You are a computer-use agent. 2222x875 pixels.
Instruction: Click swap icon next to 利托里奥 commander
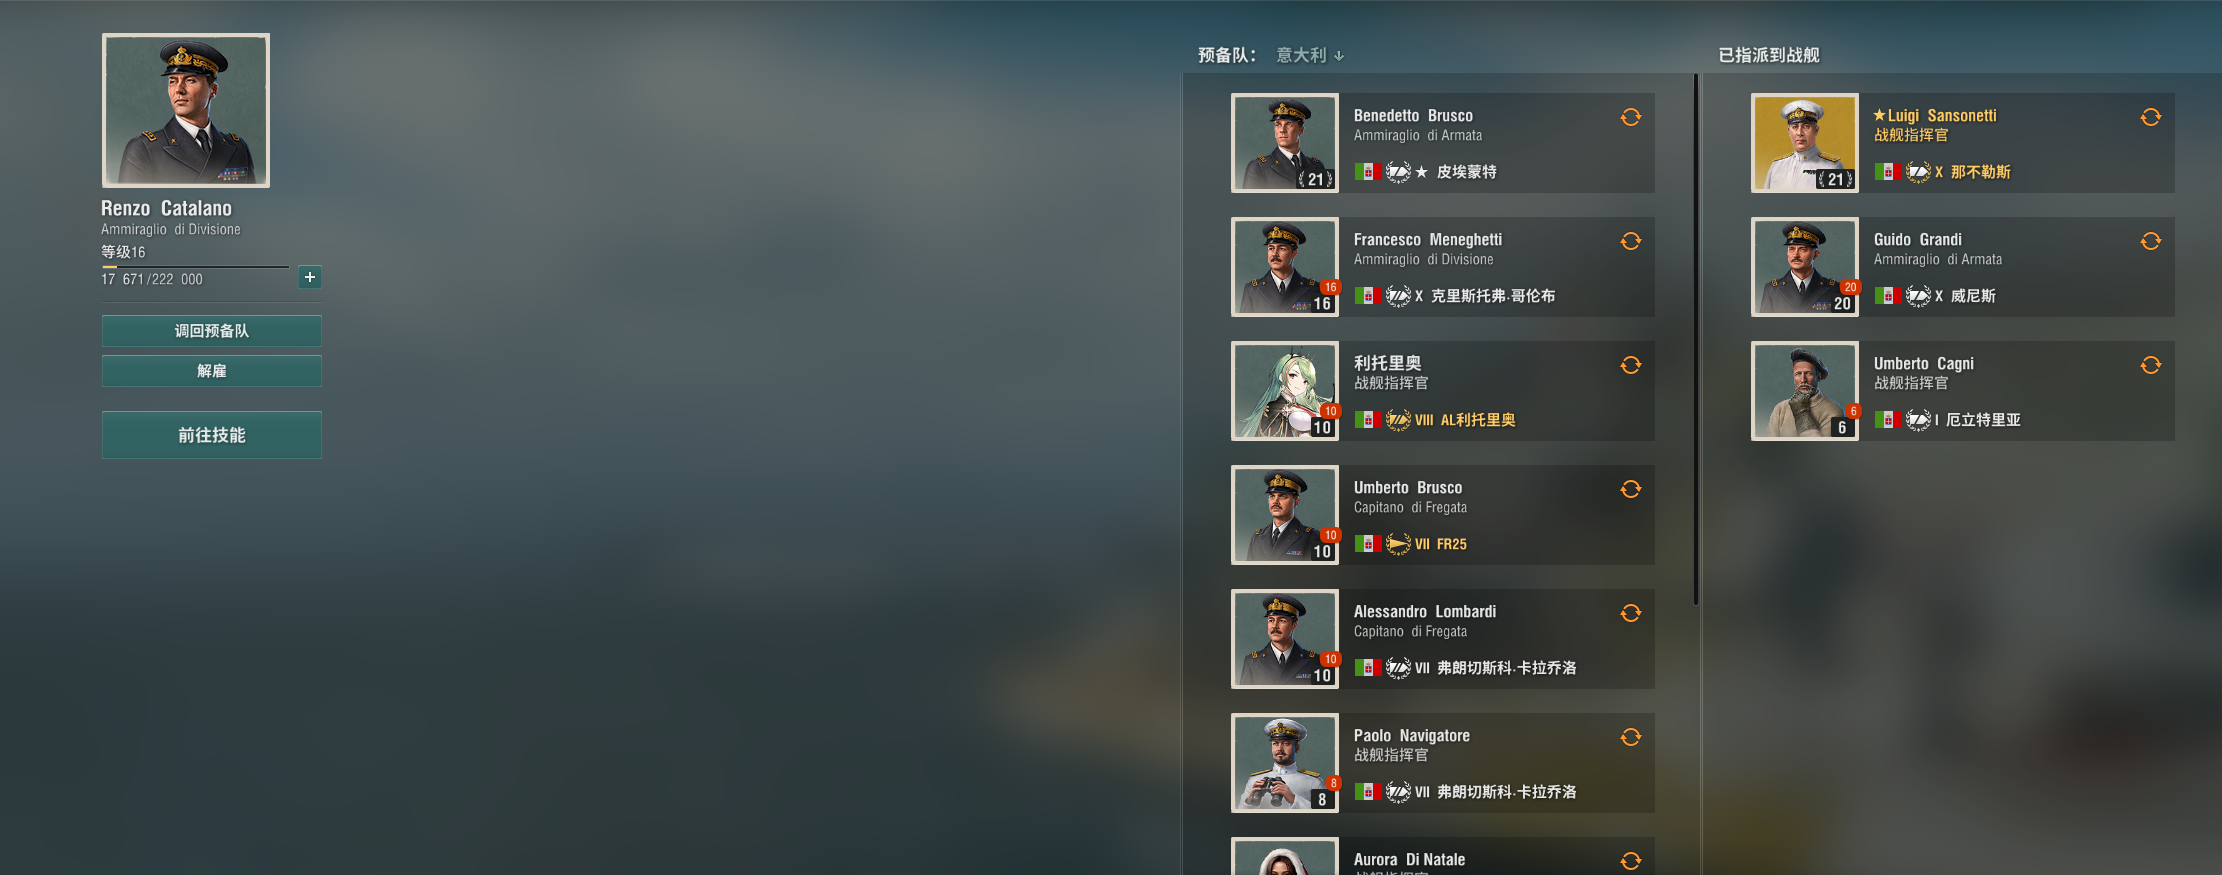tap(1630, 365)
